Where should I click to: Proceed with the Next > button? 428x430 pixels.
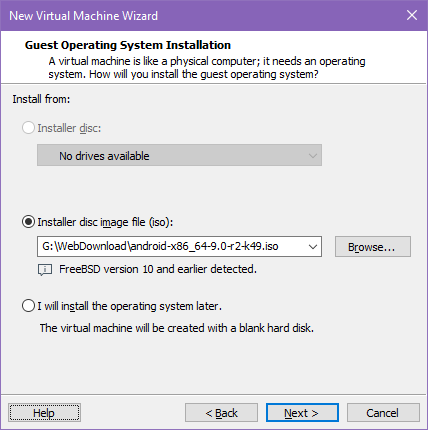302,413
